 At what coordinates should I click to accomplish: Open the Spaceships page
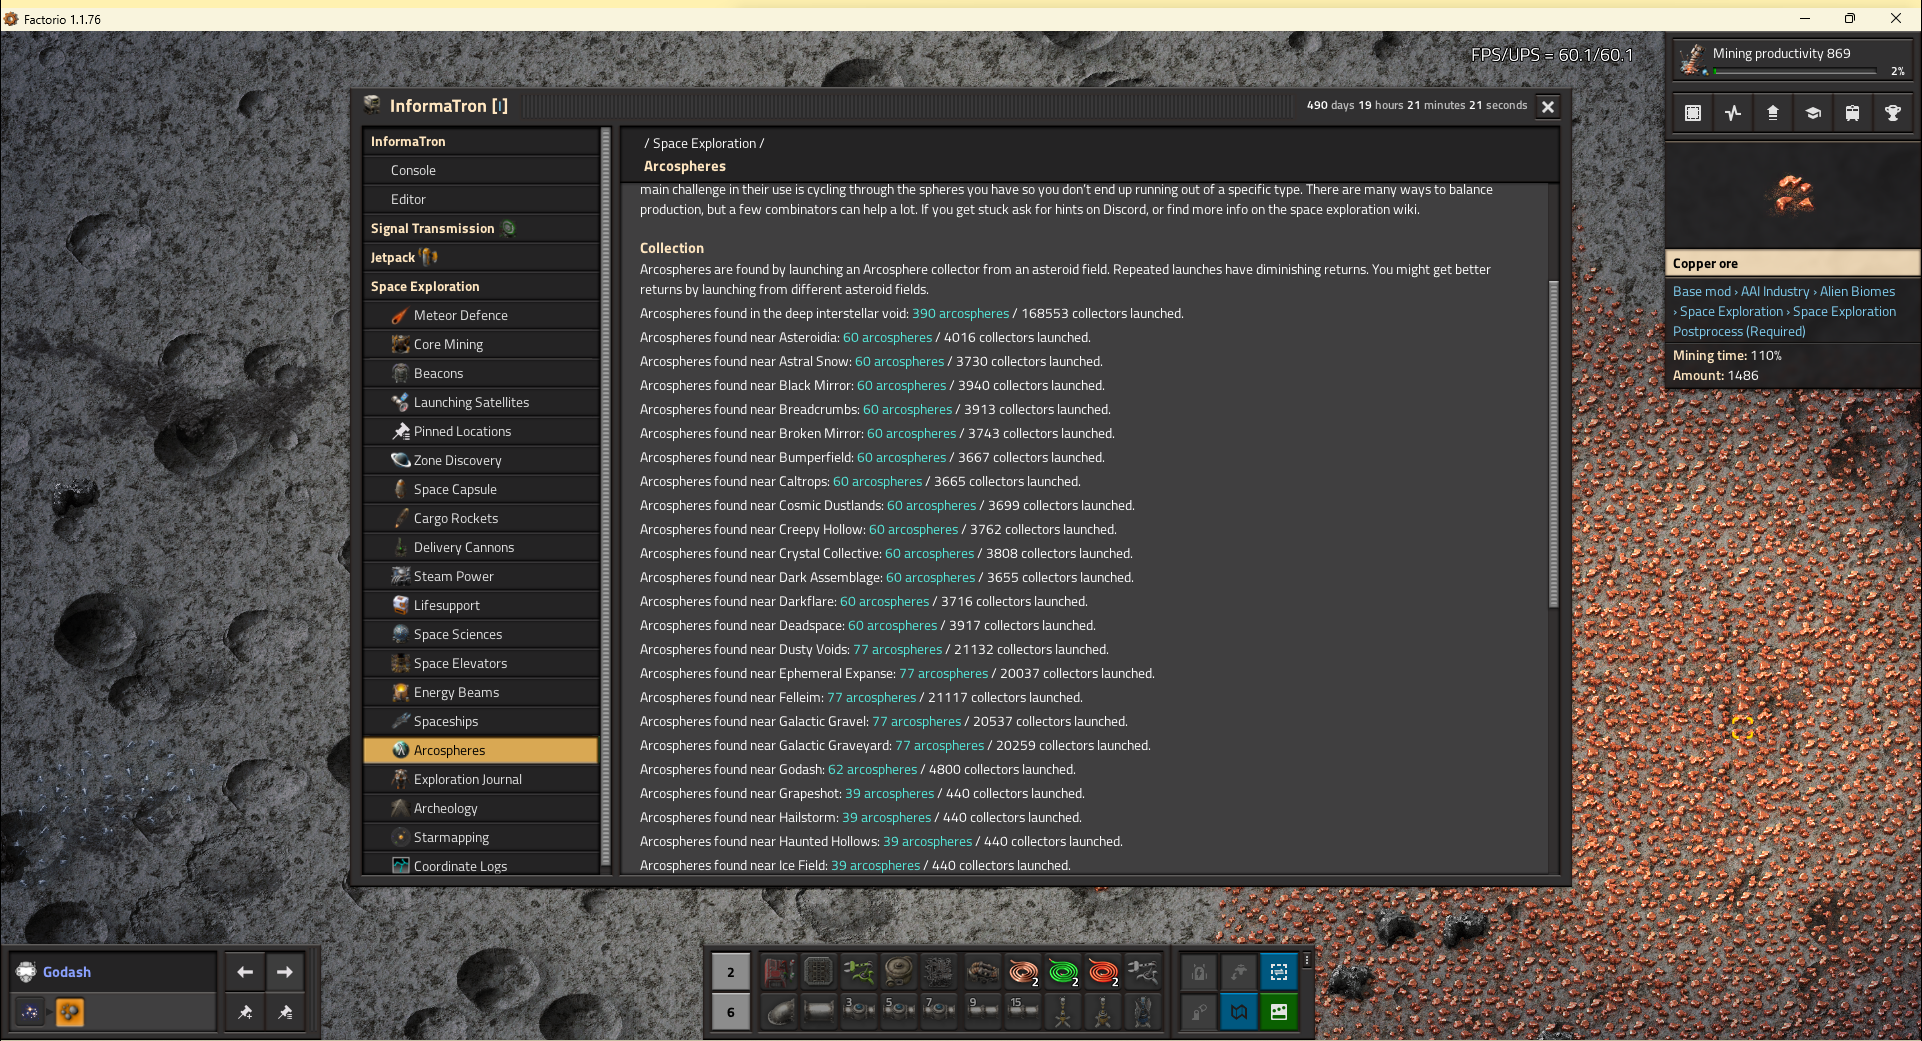[481, 721]
